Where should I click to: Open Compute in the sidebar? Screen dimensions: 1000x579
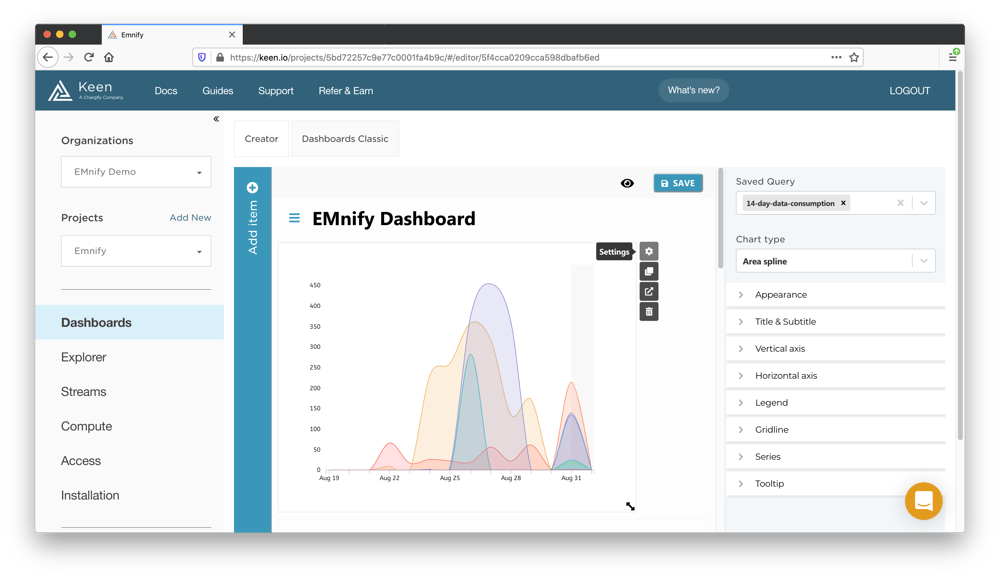click(x=86, y=426)
